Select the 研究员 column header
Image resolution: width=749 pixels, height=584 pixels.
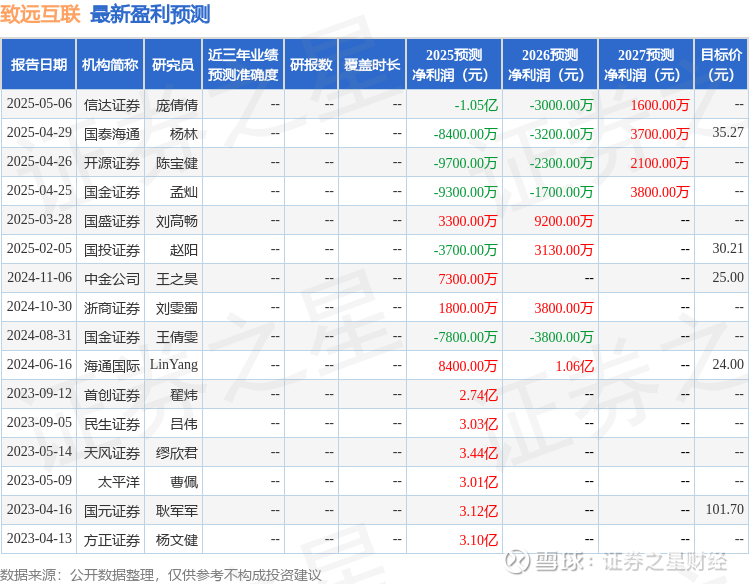(x=173, y=64)
